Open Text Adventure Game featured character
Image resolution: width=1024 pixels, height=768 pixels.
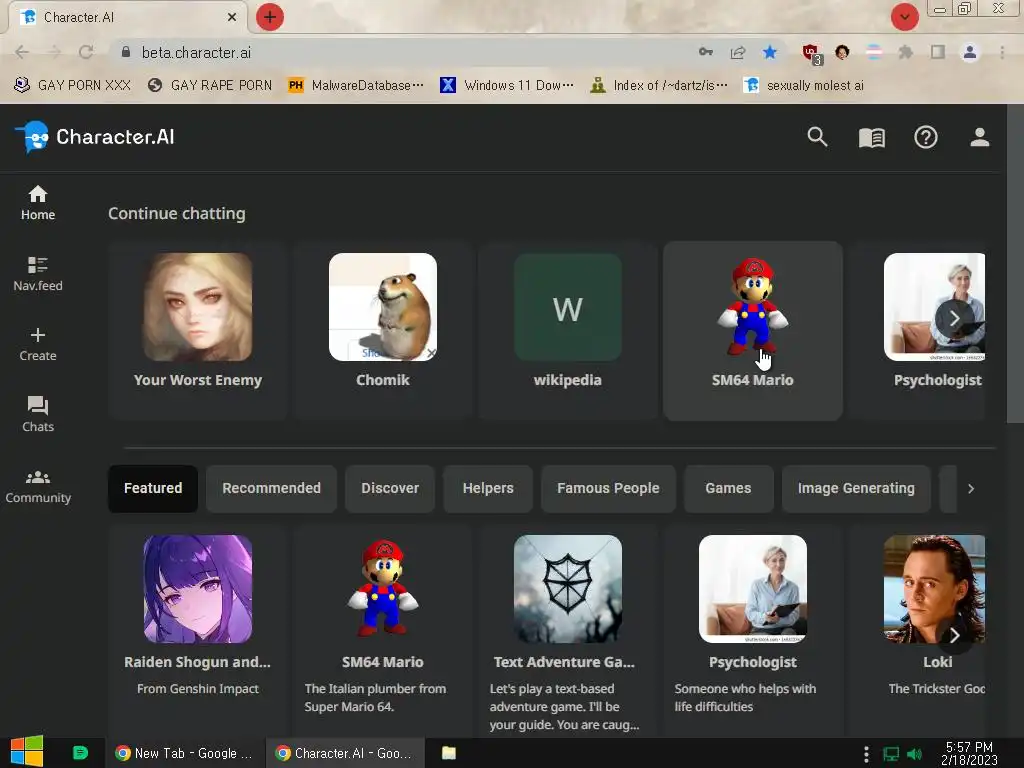point(568,630)
